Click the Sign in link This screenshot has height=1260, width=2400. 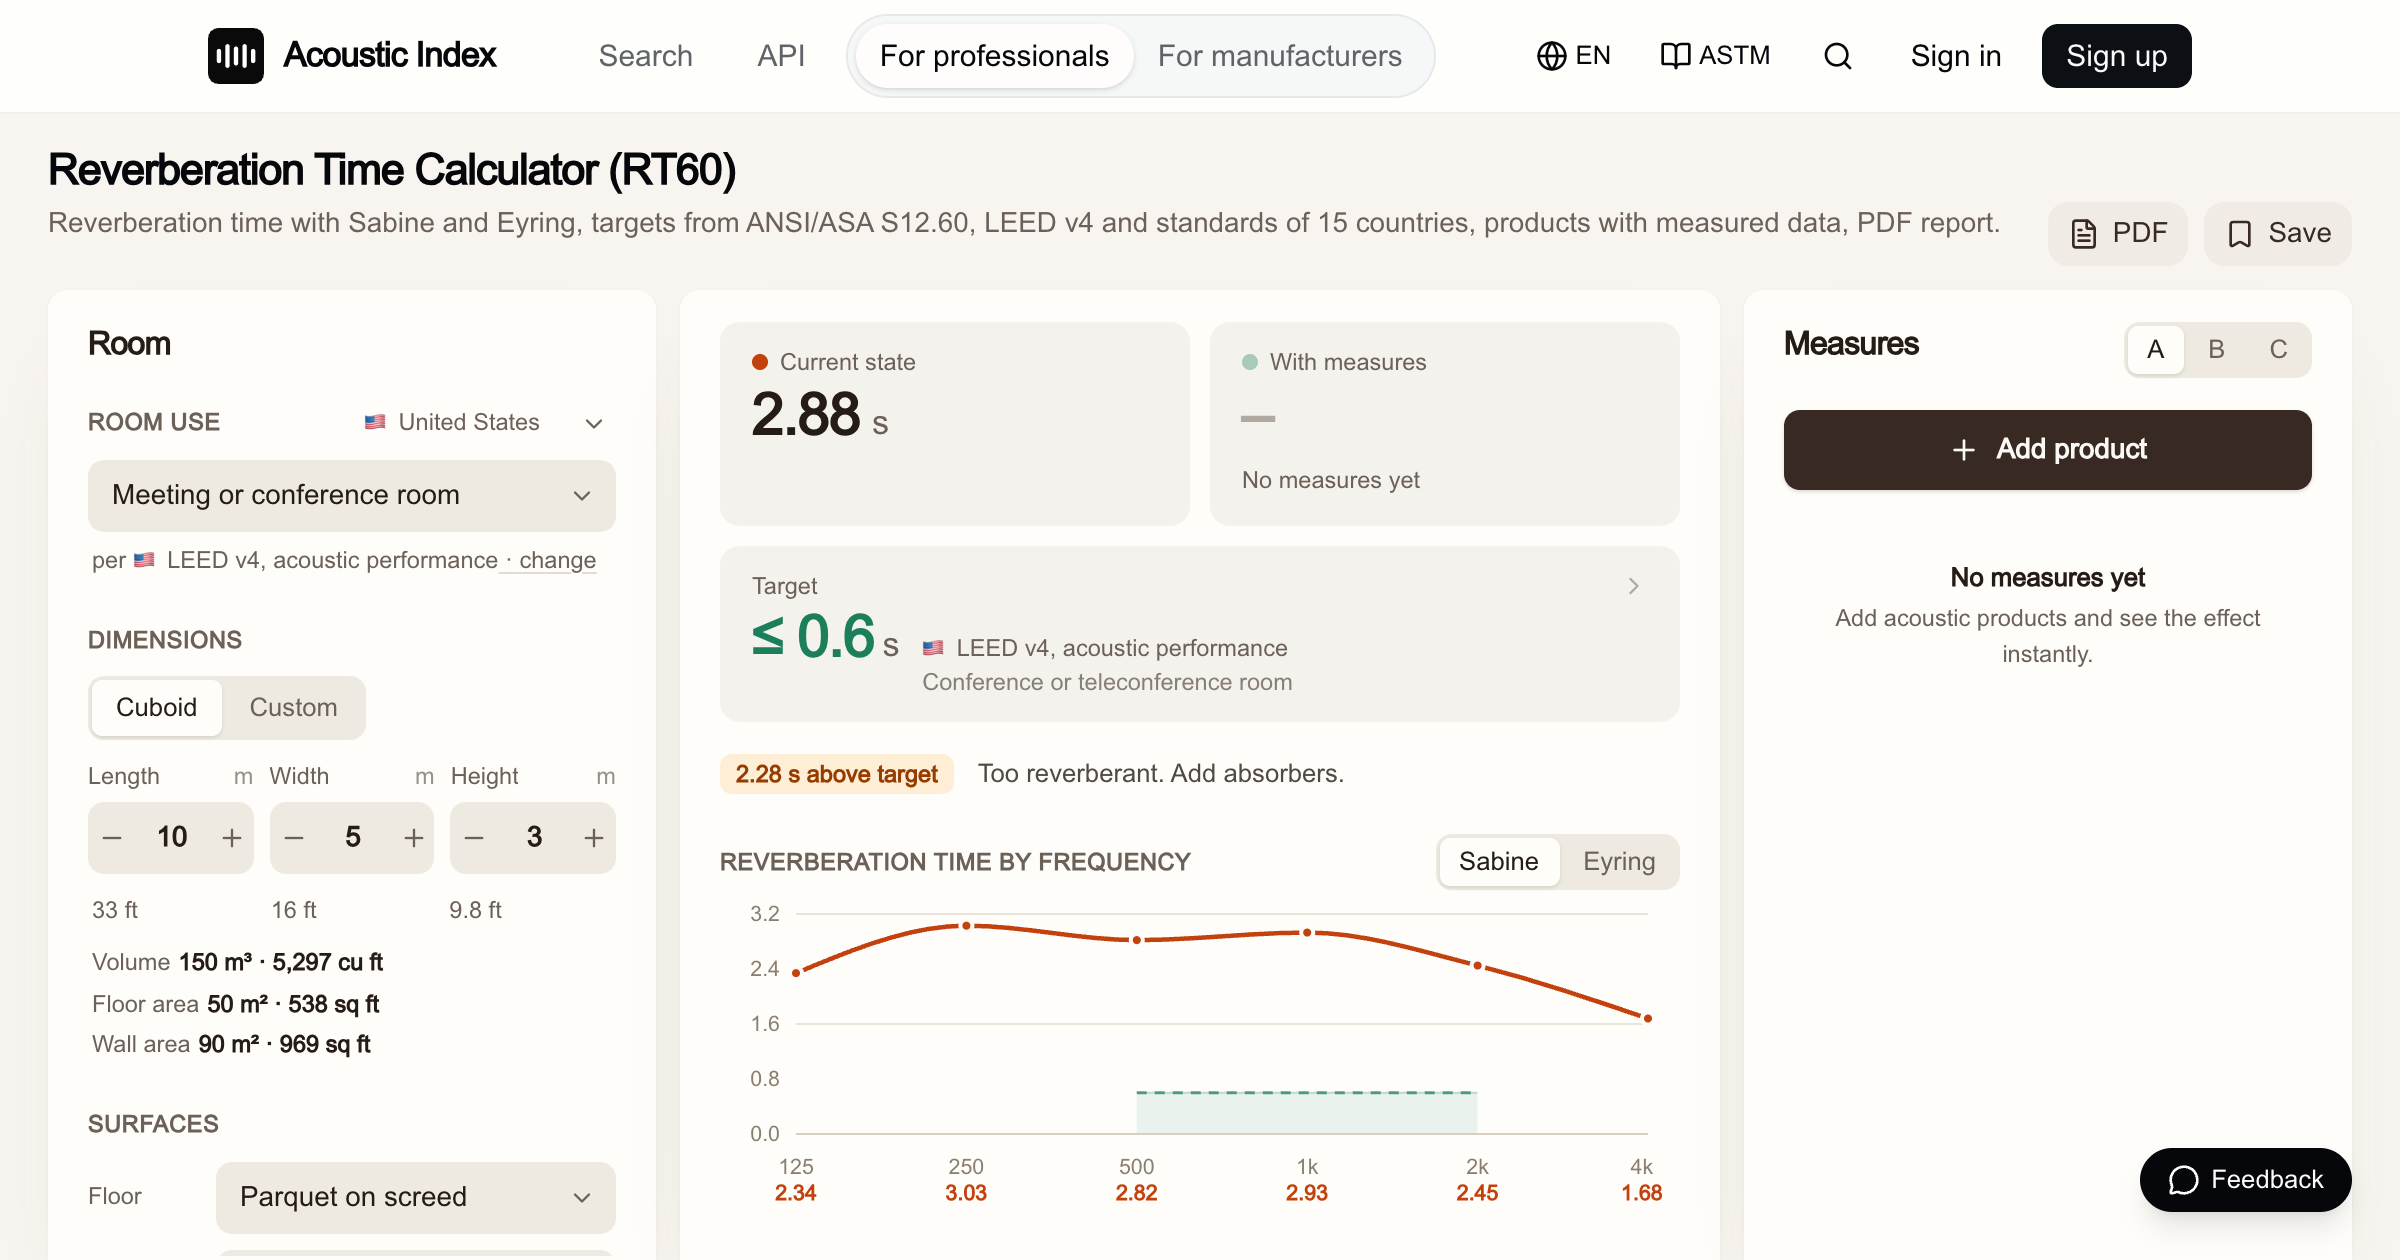pos(1956,56)
